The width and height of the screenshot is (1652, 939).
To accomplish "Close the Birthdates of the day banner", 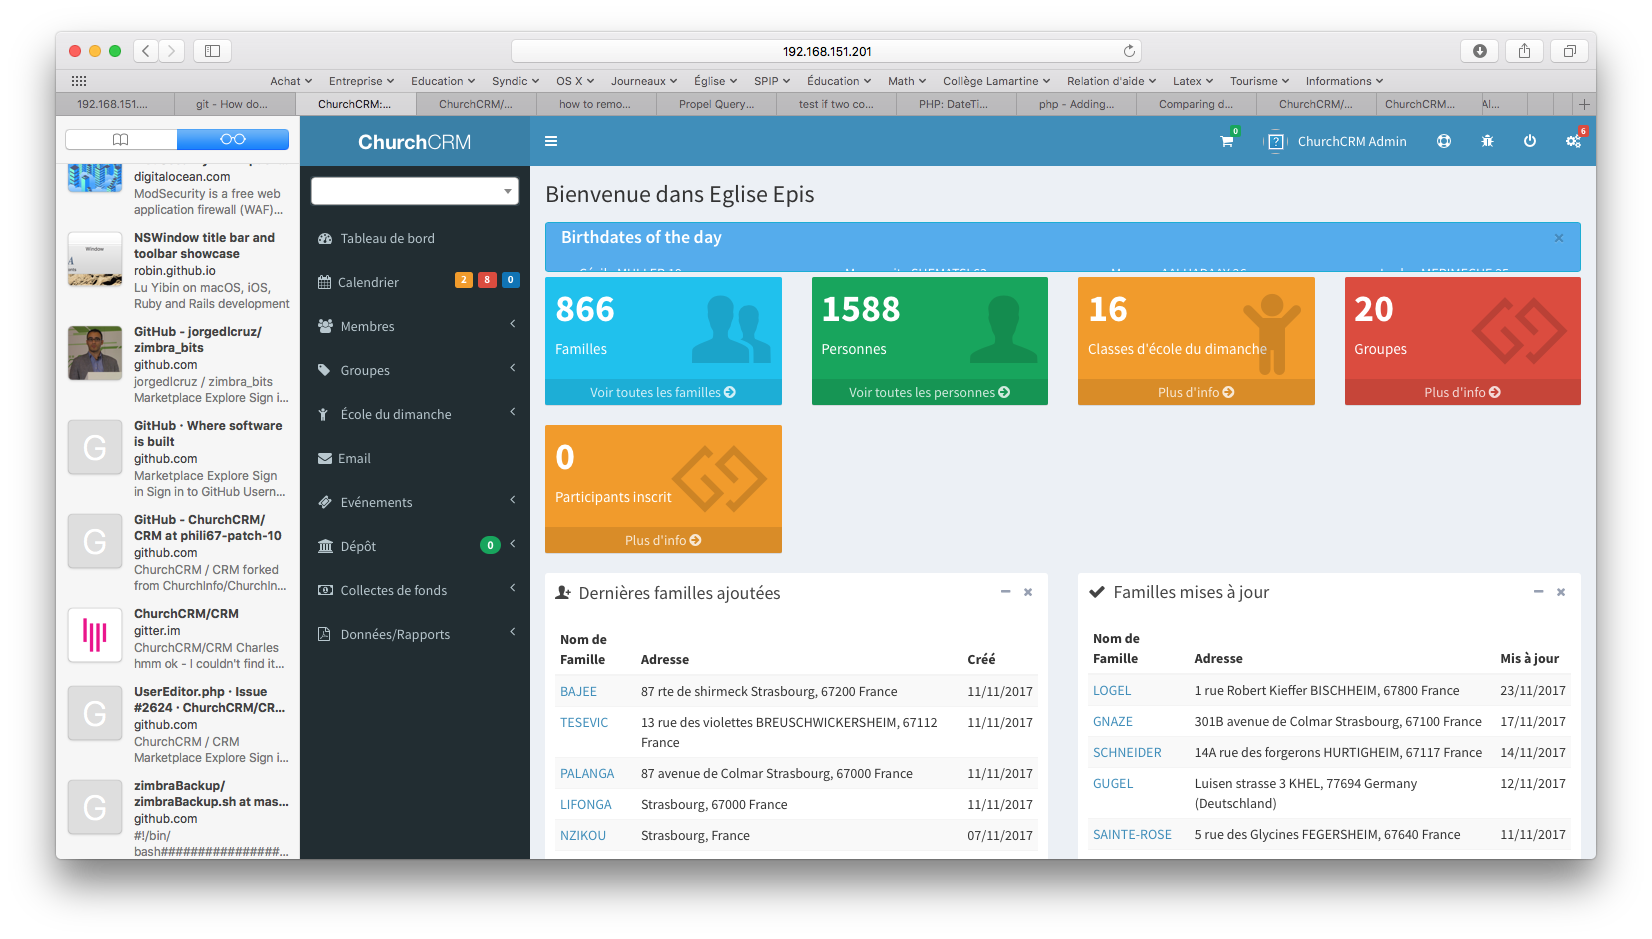I will point(1558,238).
